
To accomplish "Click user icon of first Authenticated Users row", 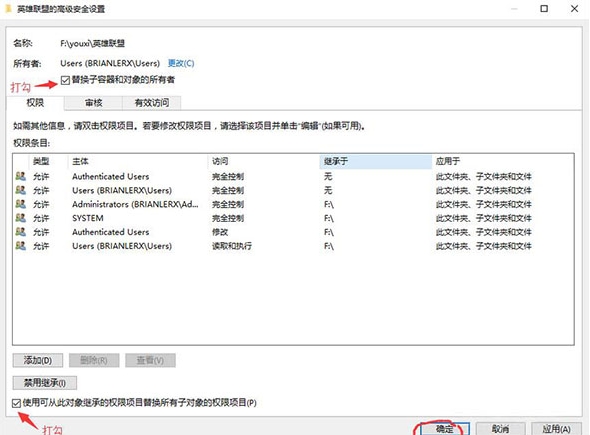I will [x=21, y=176].
